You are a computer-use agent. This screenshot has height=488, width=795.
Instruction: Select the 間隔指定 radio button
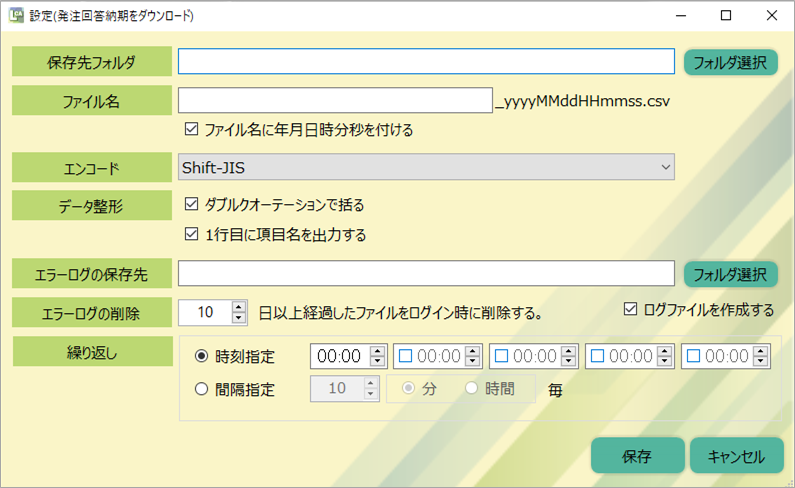pyautogui.click(x=202, y=389)
